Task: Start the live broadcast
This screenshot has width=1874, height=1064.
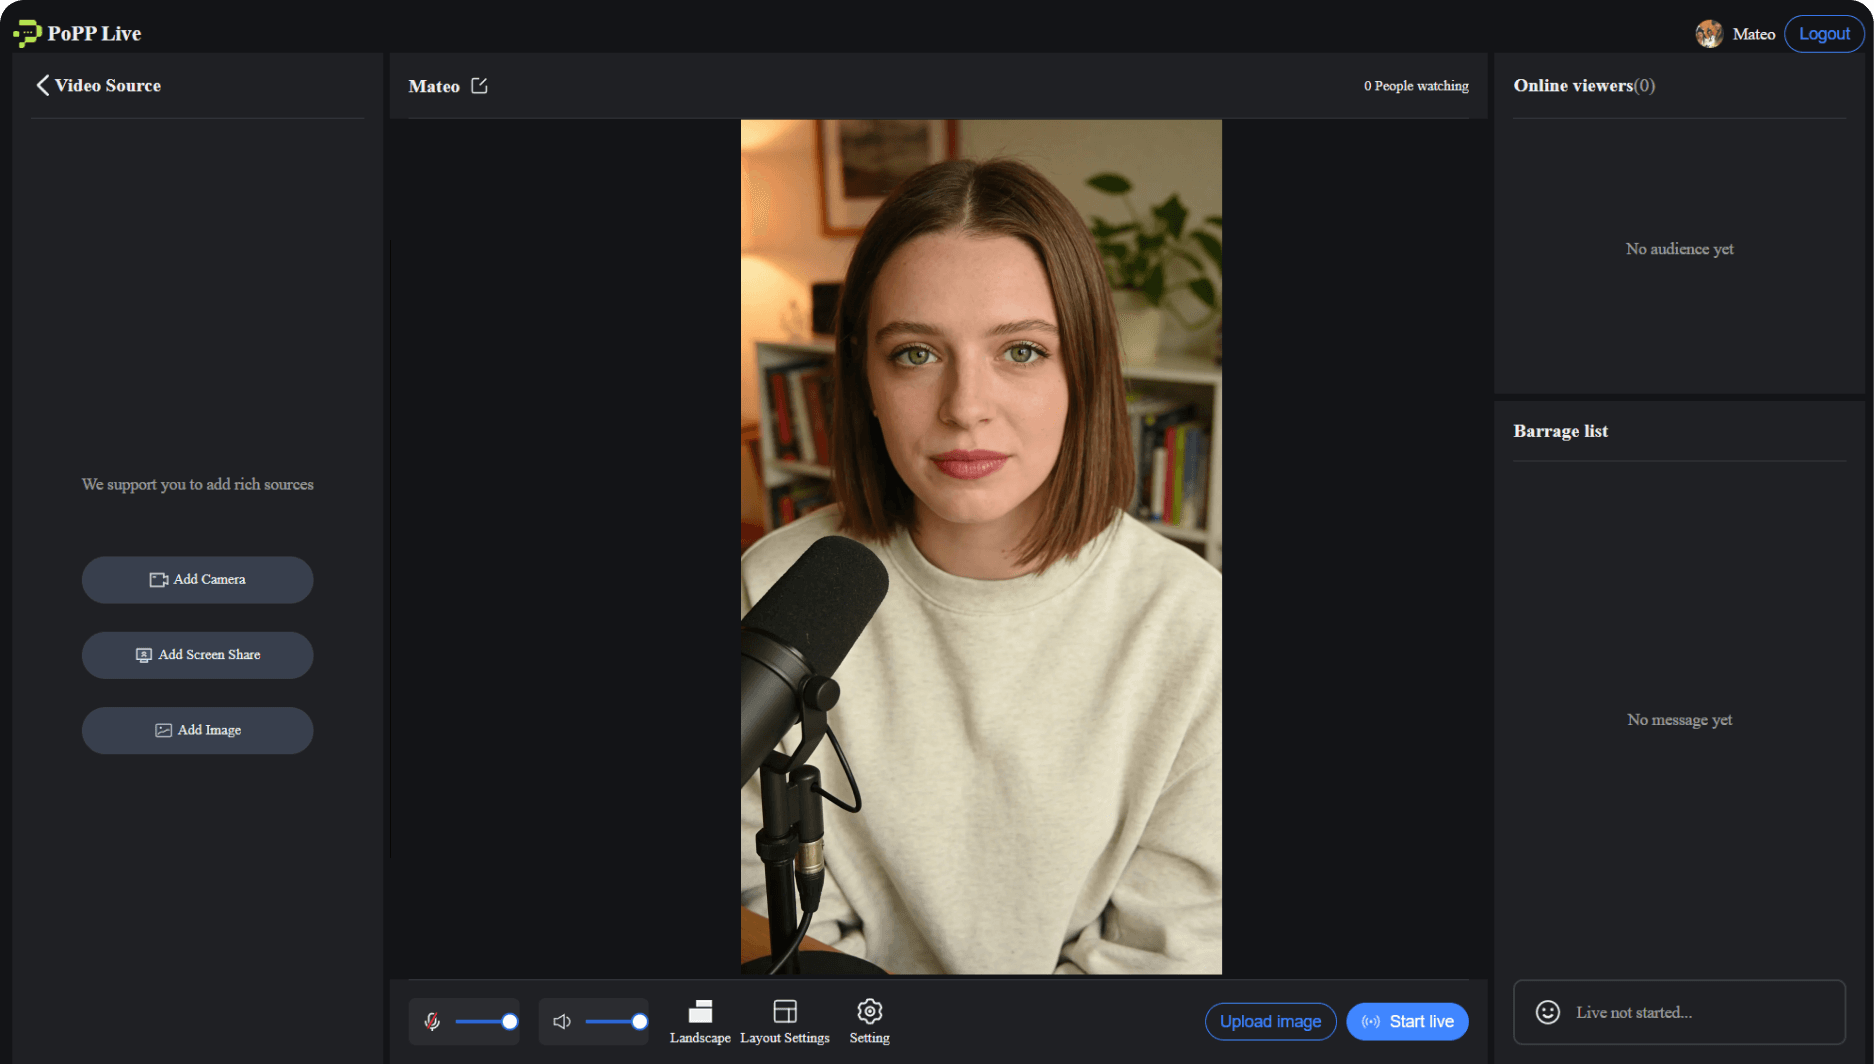Action: 1407,1021
